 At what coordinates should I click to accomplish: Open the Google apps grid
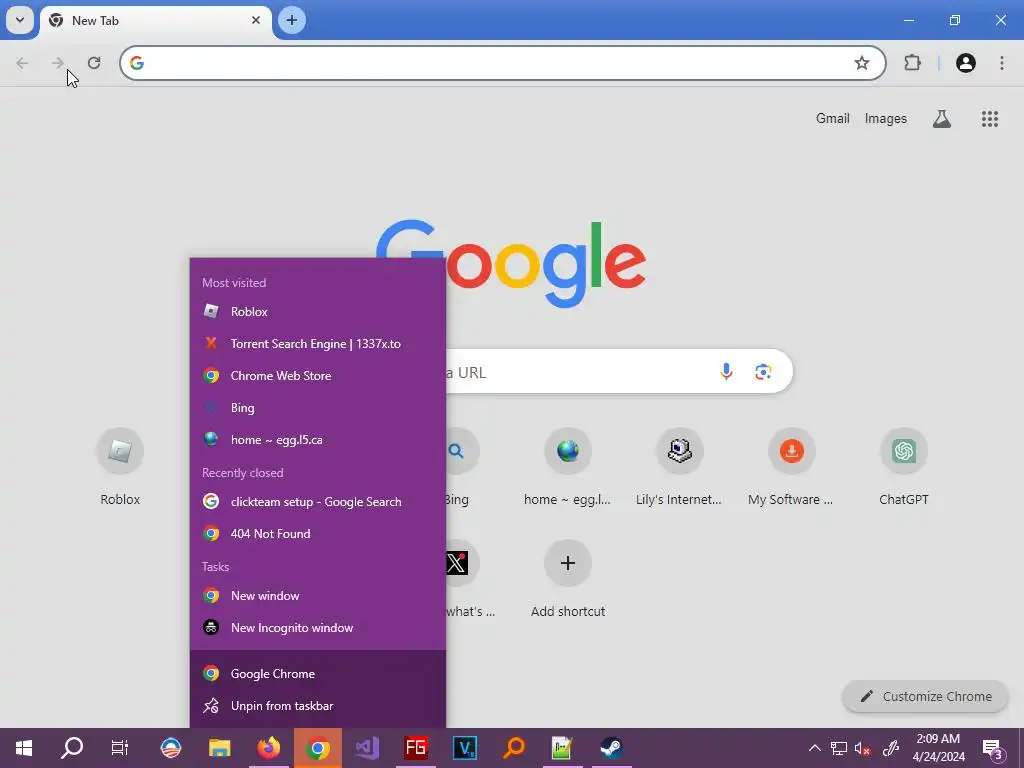pyautogui.click(x=990, y=118)
